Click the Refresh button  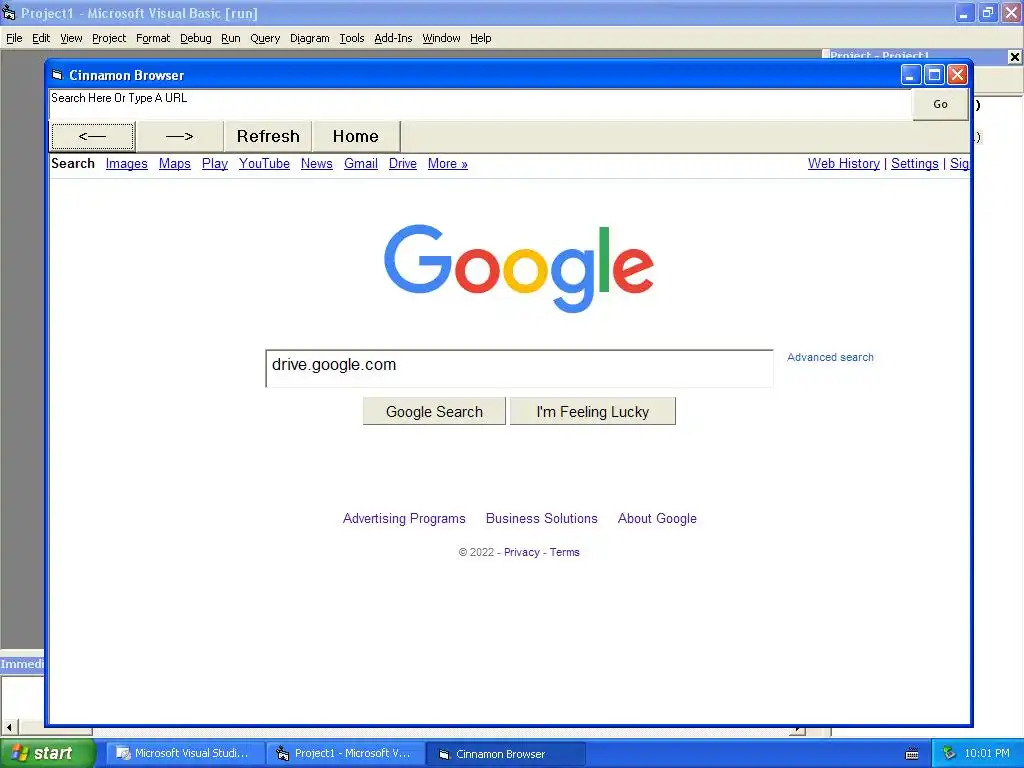[268, 136]
